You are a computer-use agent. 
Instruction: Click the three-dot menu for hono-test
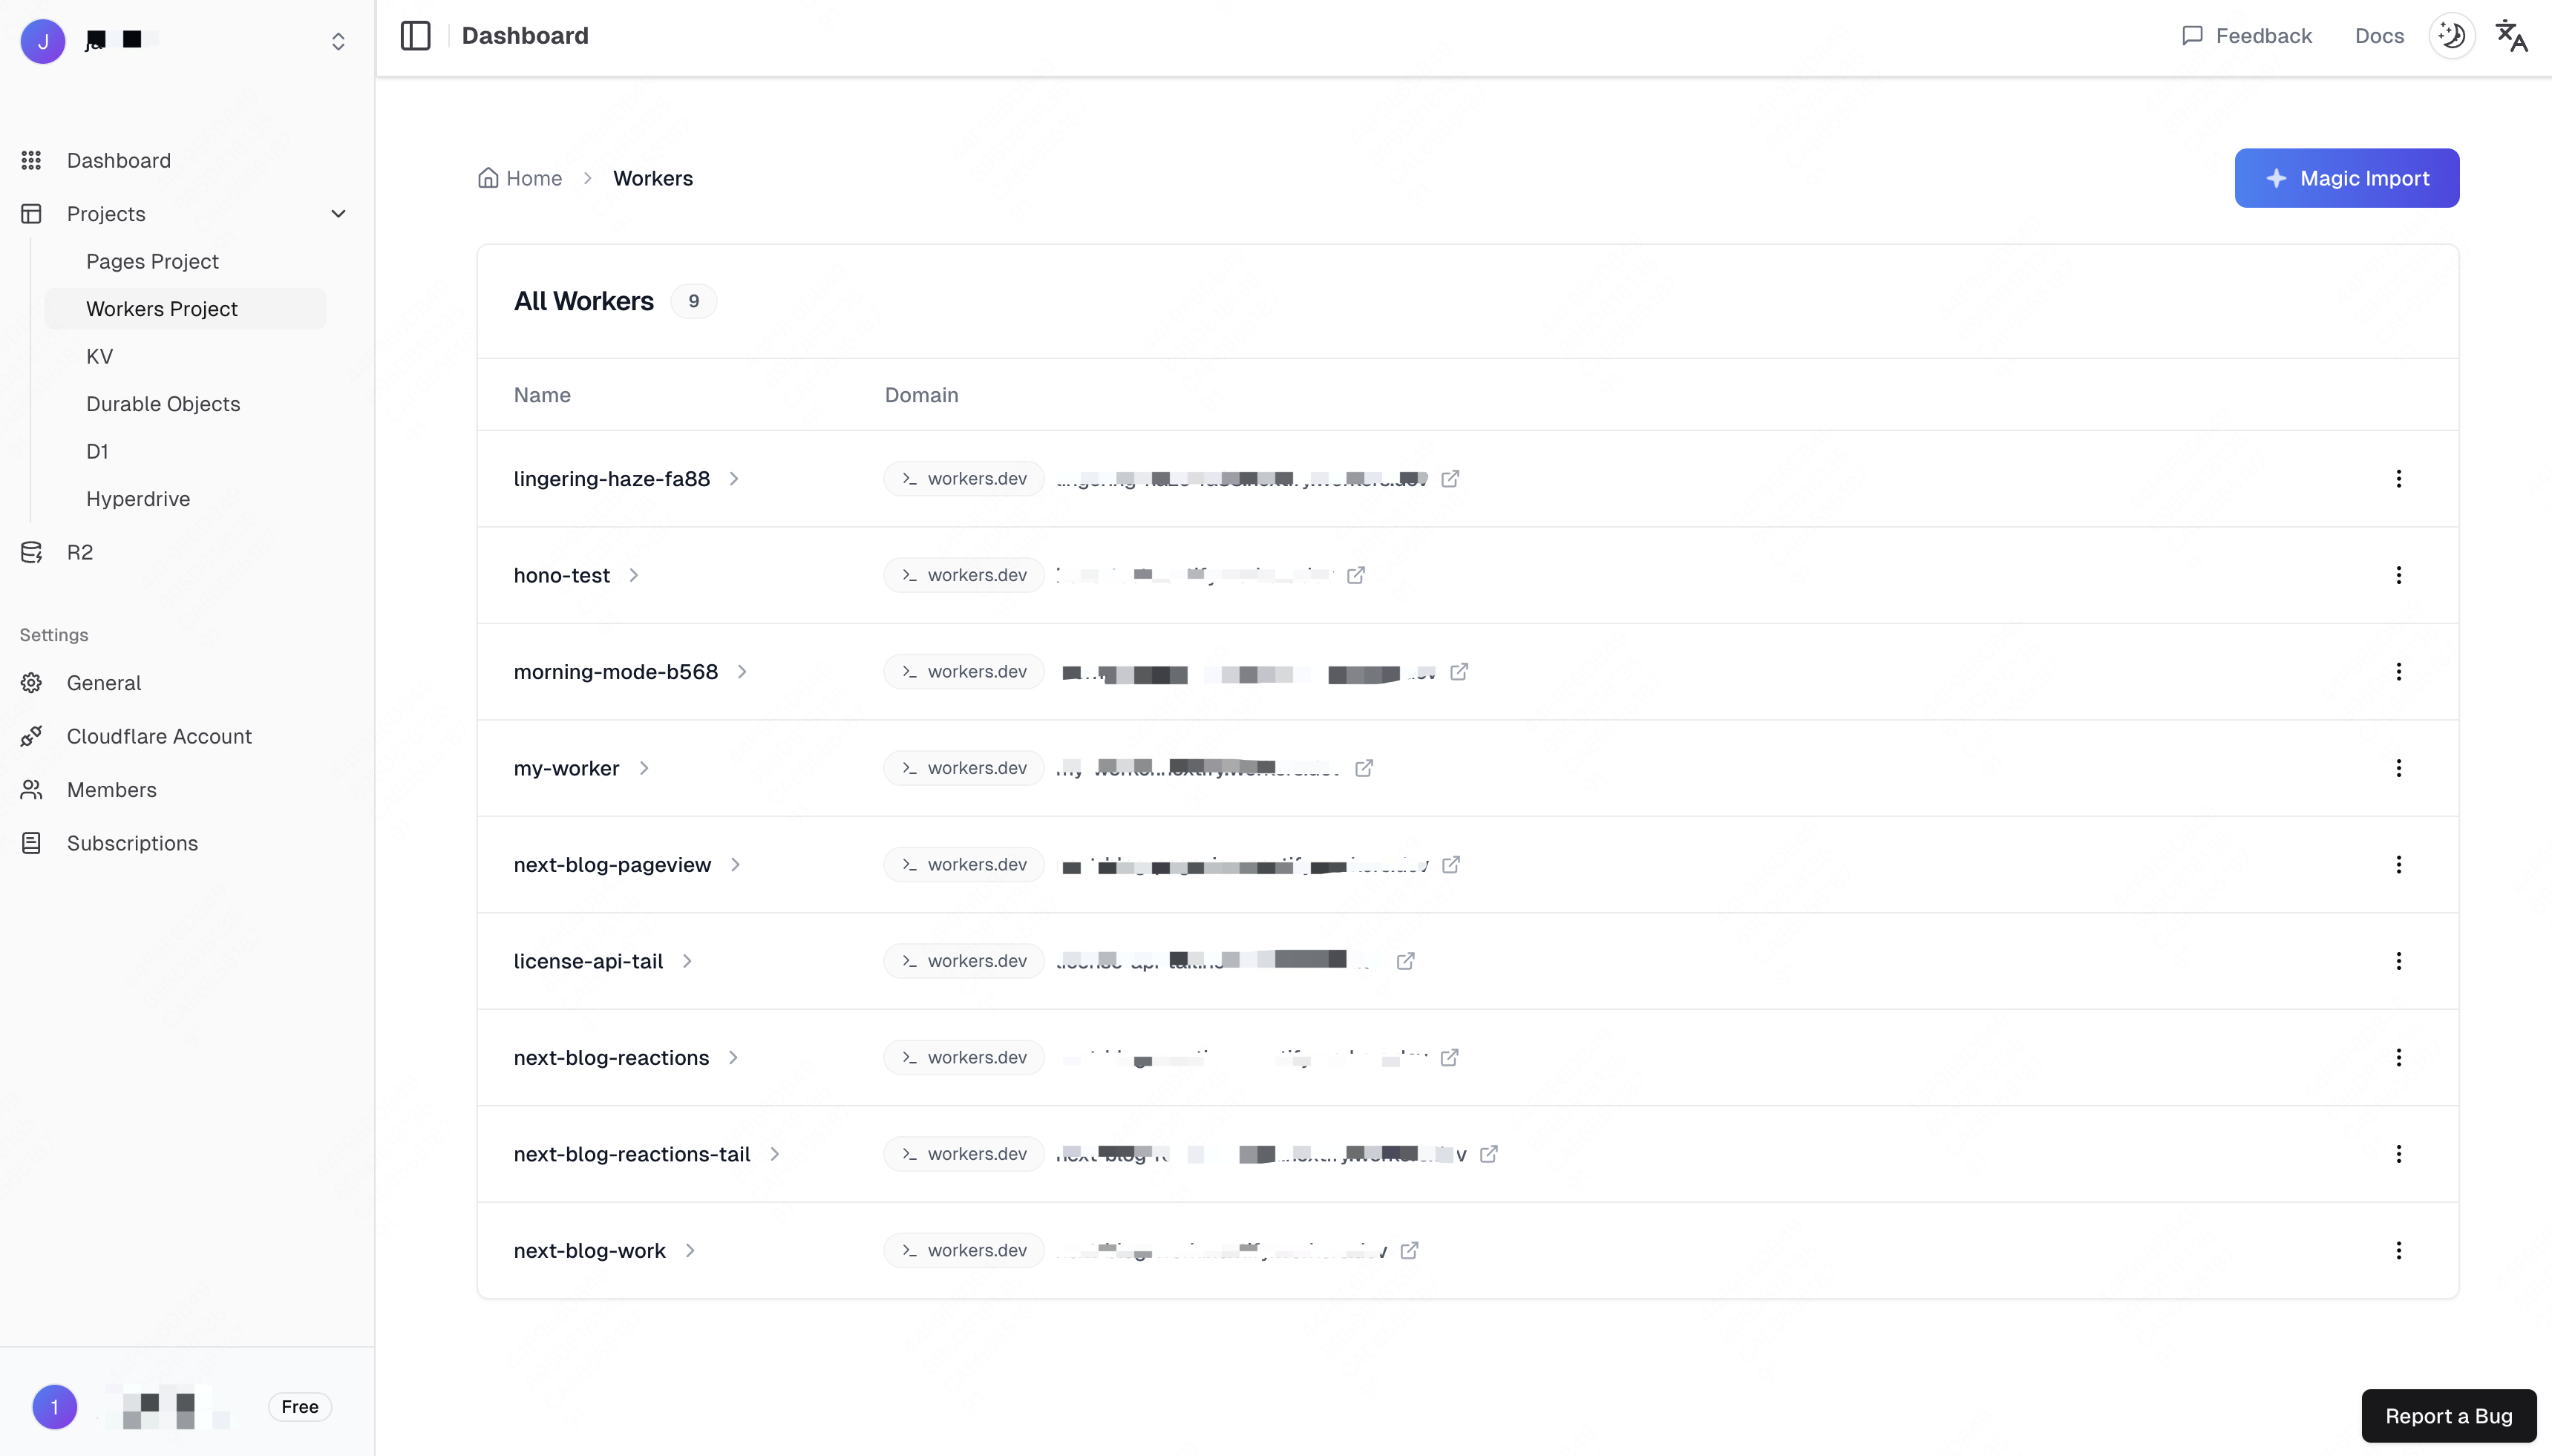click(2400, 574)
